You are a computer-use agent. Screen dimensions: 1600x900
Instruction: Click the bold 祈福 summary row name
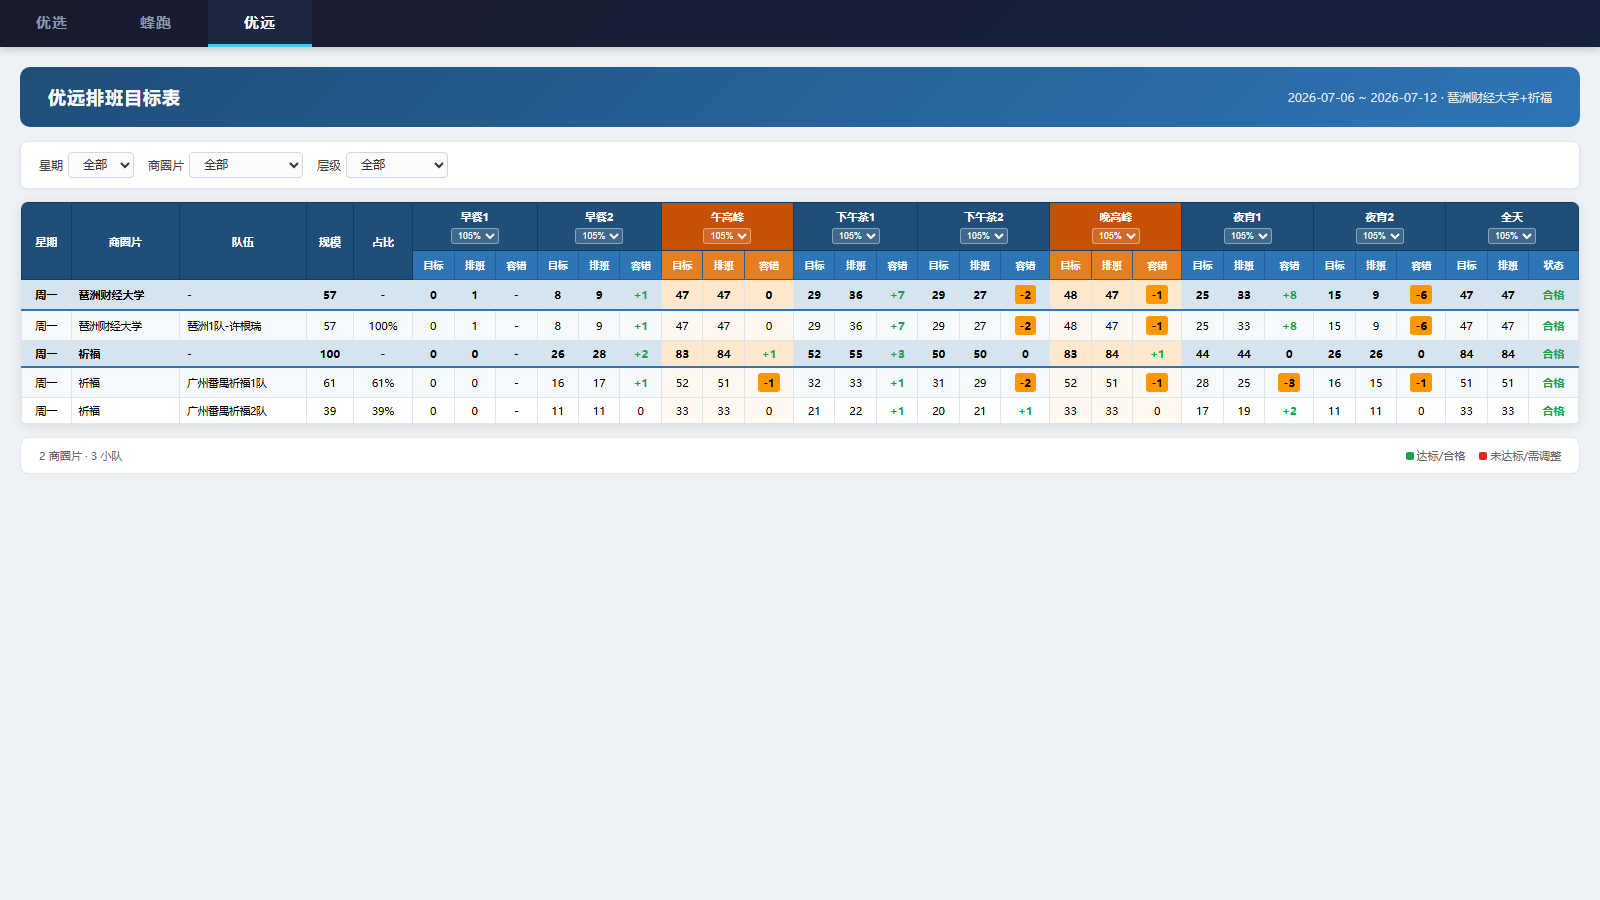tap(90, 354)
